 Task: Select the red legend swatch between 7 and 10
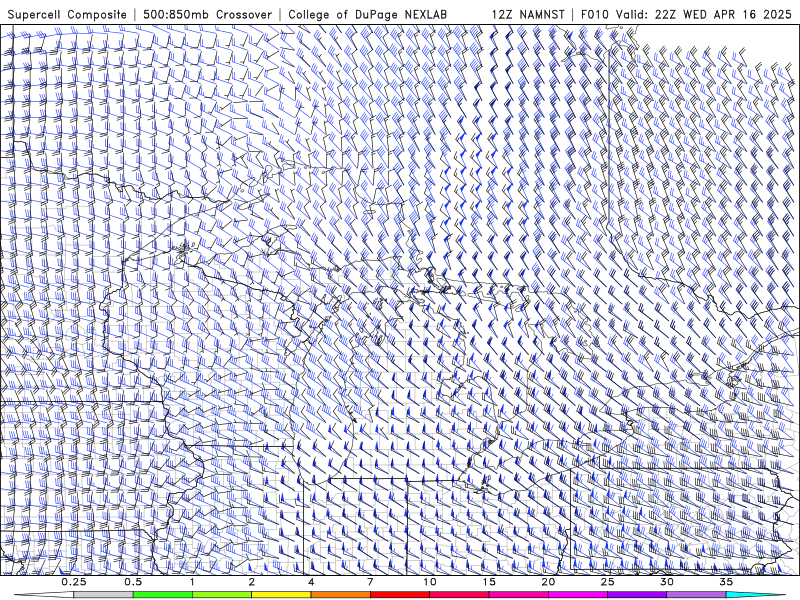pos(399,595)
